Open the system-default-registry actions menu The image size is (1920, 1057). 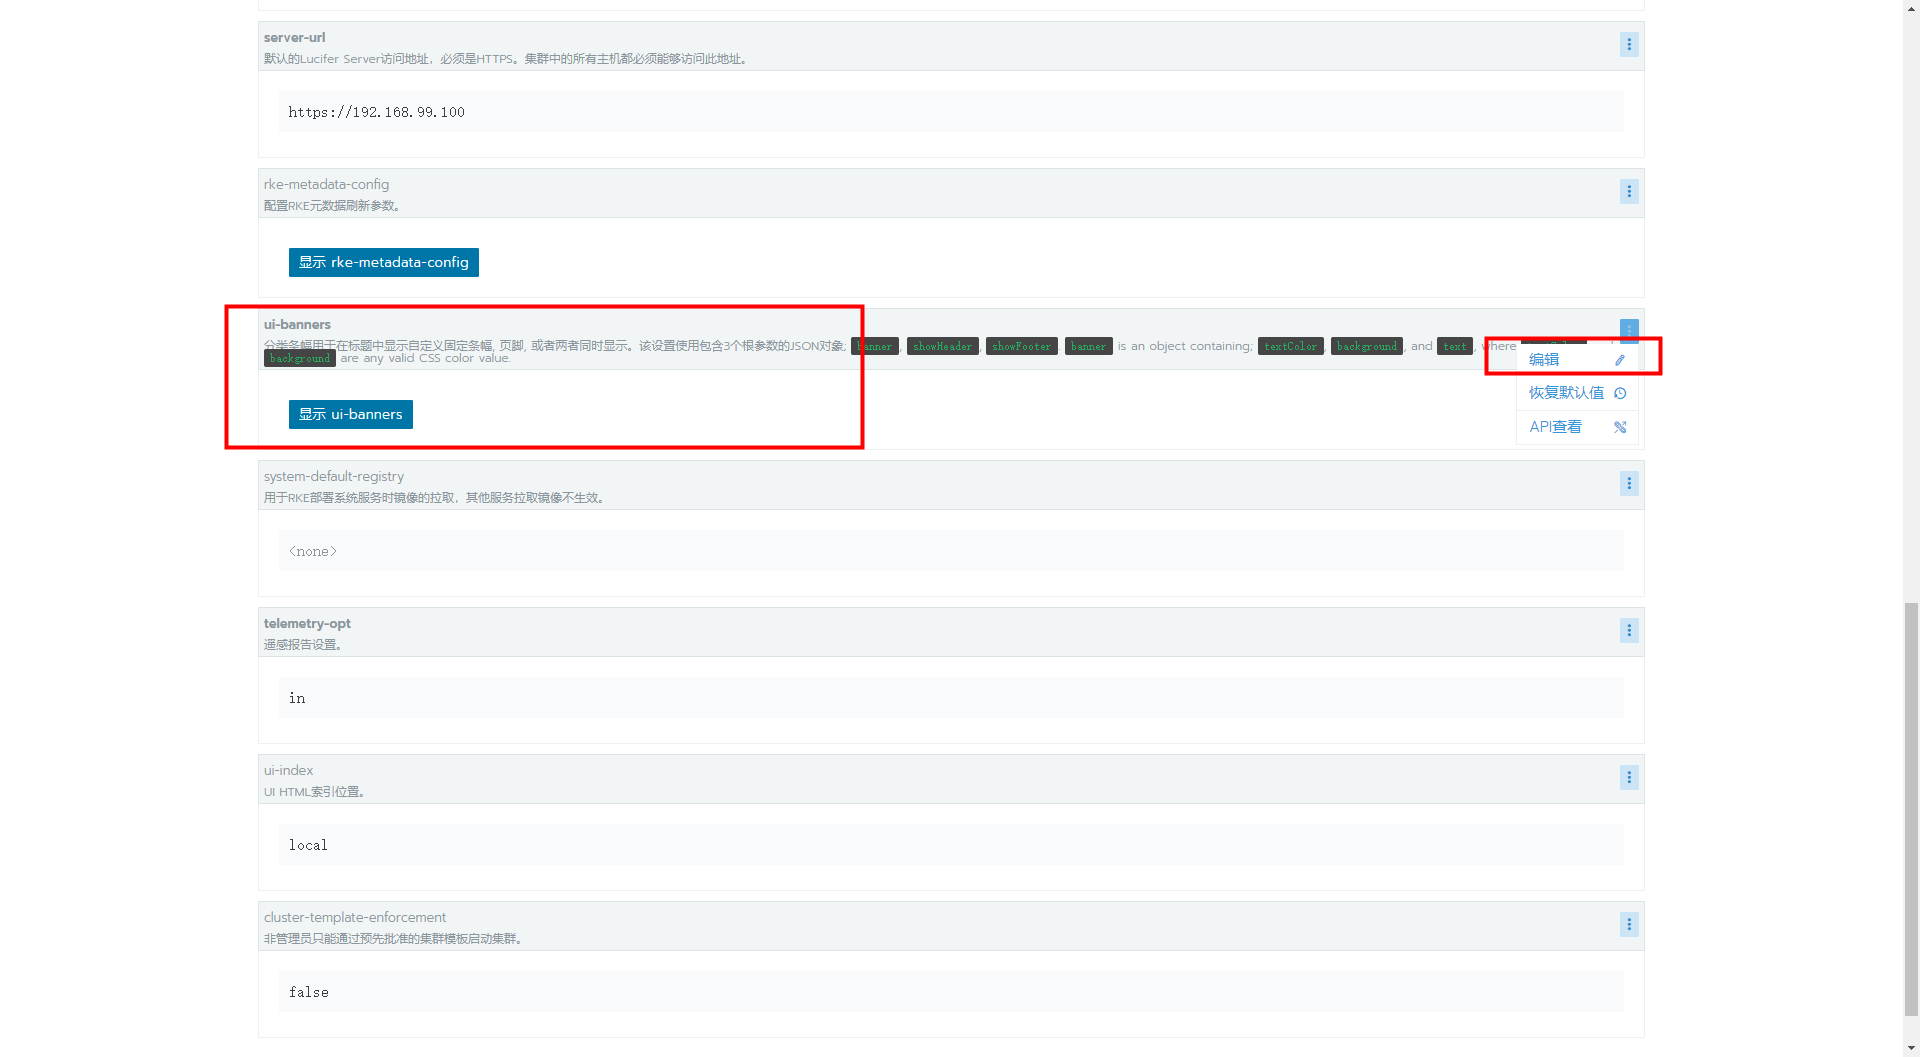1629,483
